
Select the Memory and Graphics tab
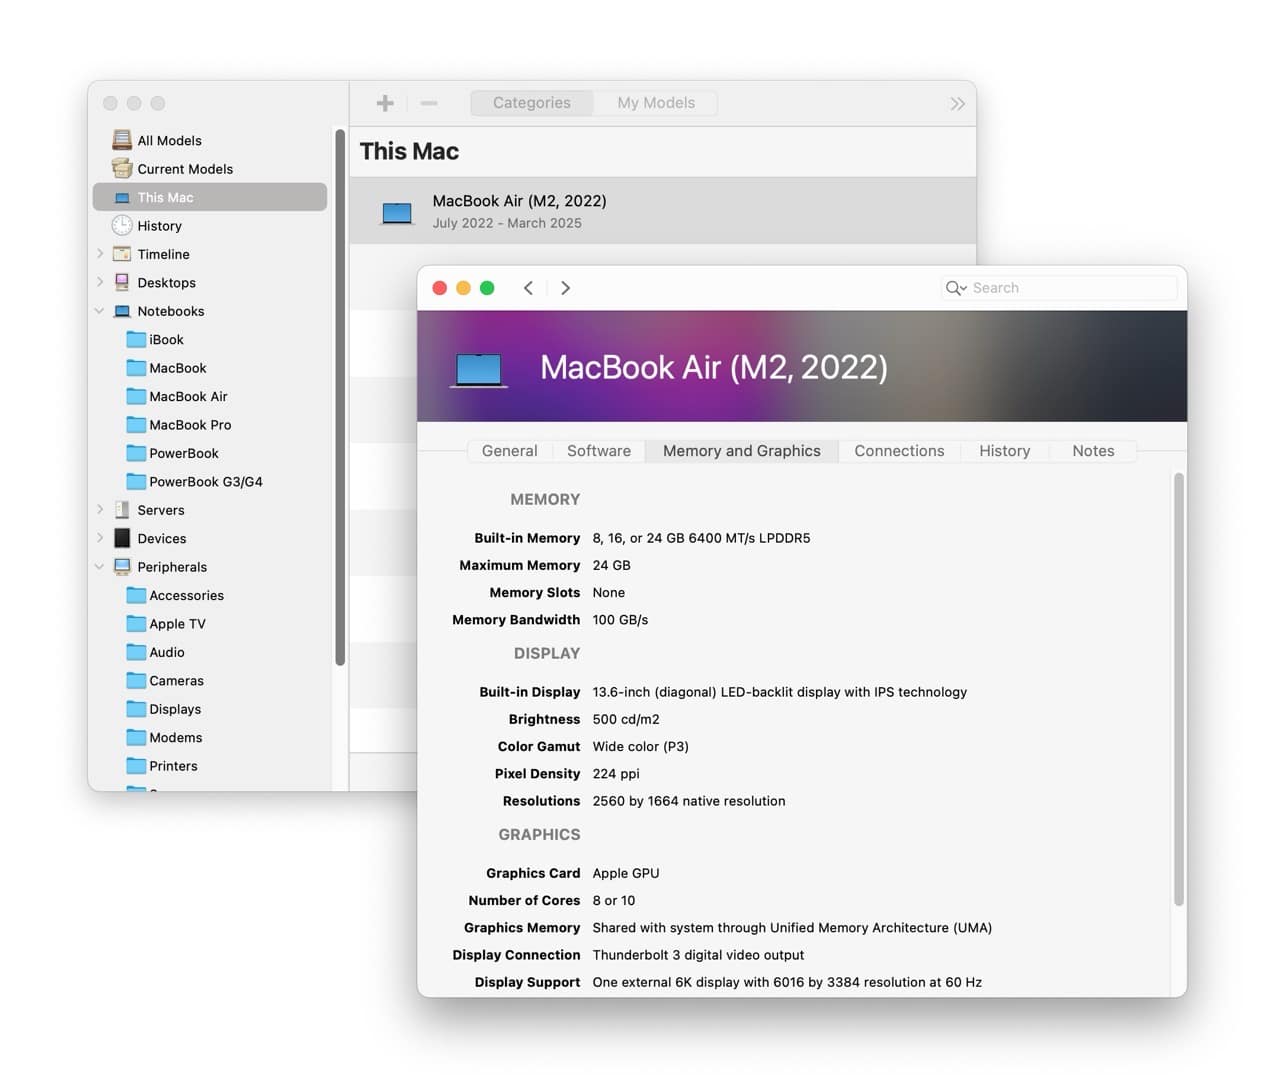(x=742, y=451)
